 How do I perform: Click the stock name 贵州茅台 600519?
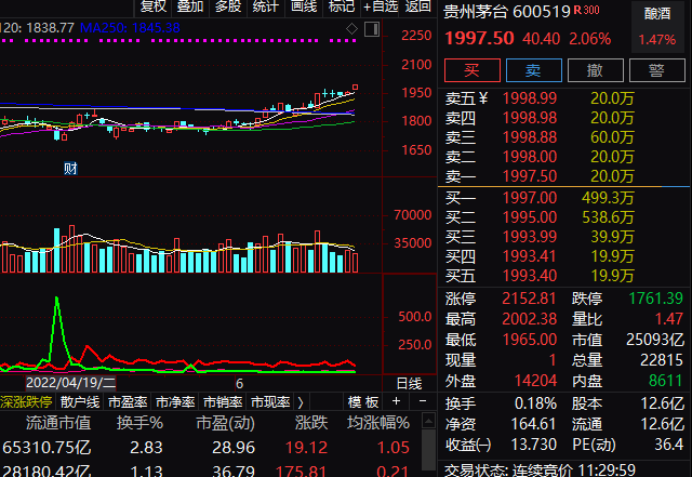tap(507, 12)
